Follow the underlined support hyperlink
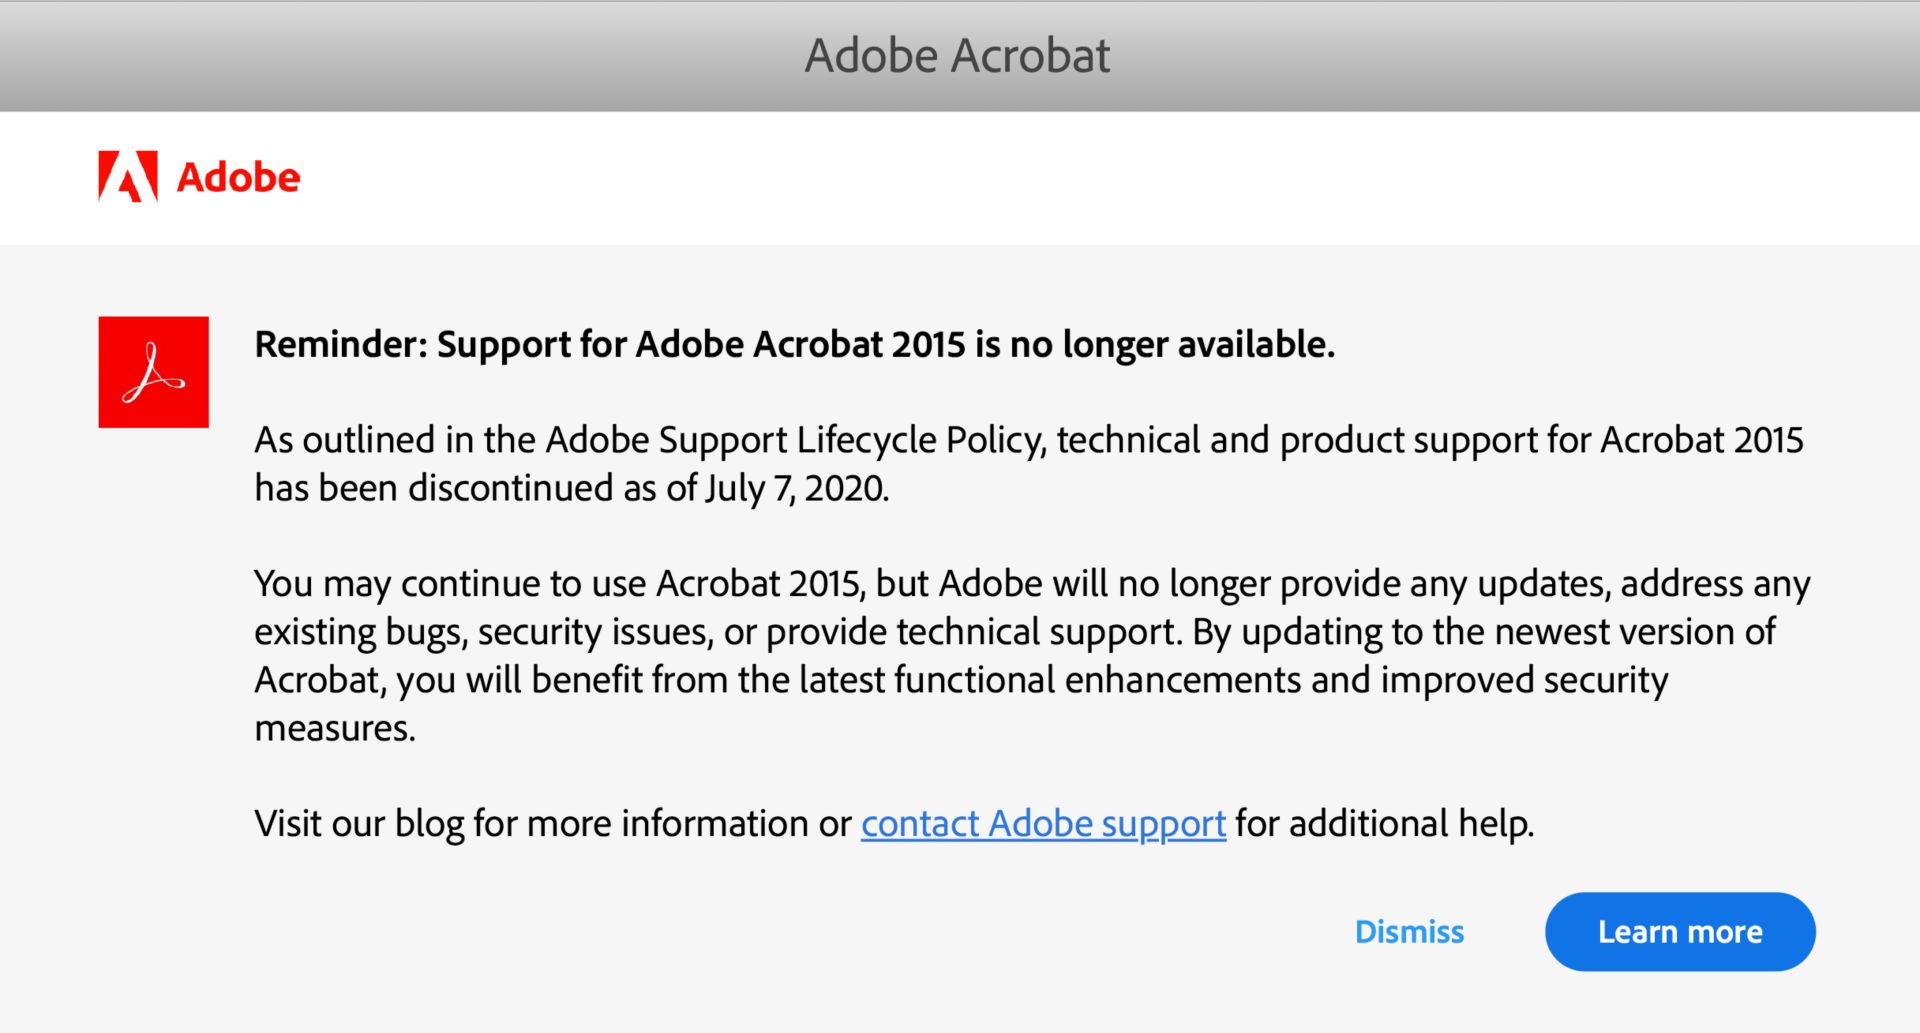Screen dimensions: 1920x1033 (1043, 823)
